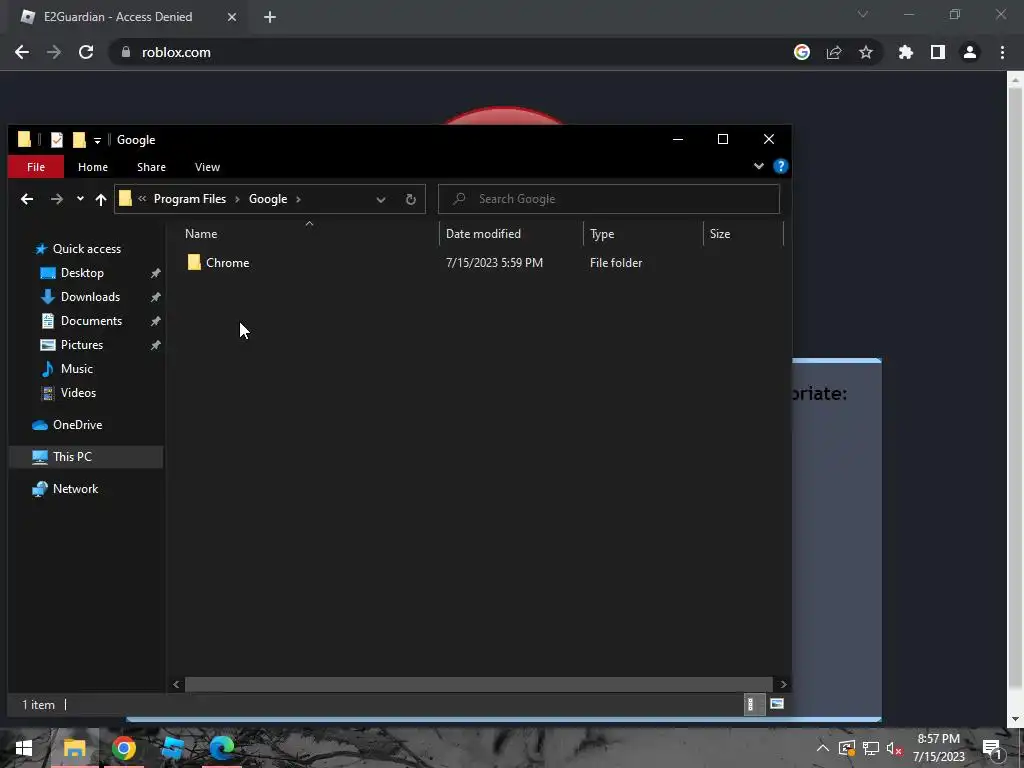Open notification center in taskbar
Screen dimensions: 1024x768
992,748
